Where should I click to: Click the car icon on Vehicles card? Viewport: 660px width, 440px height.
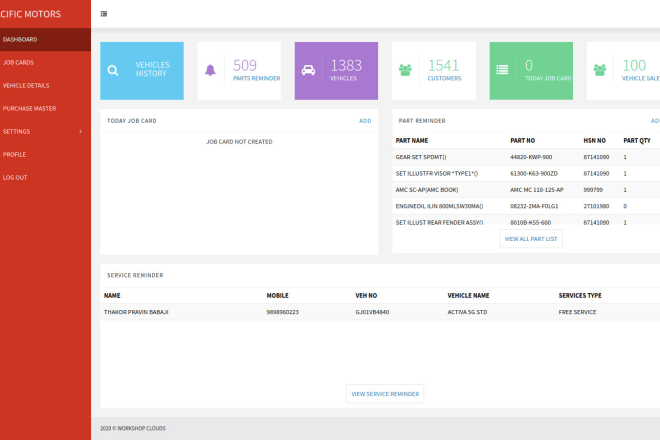coord(308,70)
